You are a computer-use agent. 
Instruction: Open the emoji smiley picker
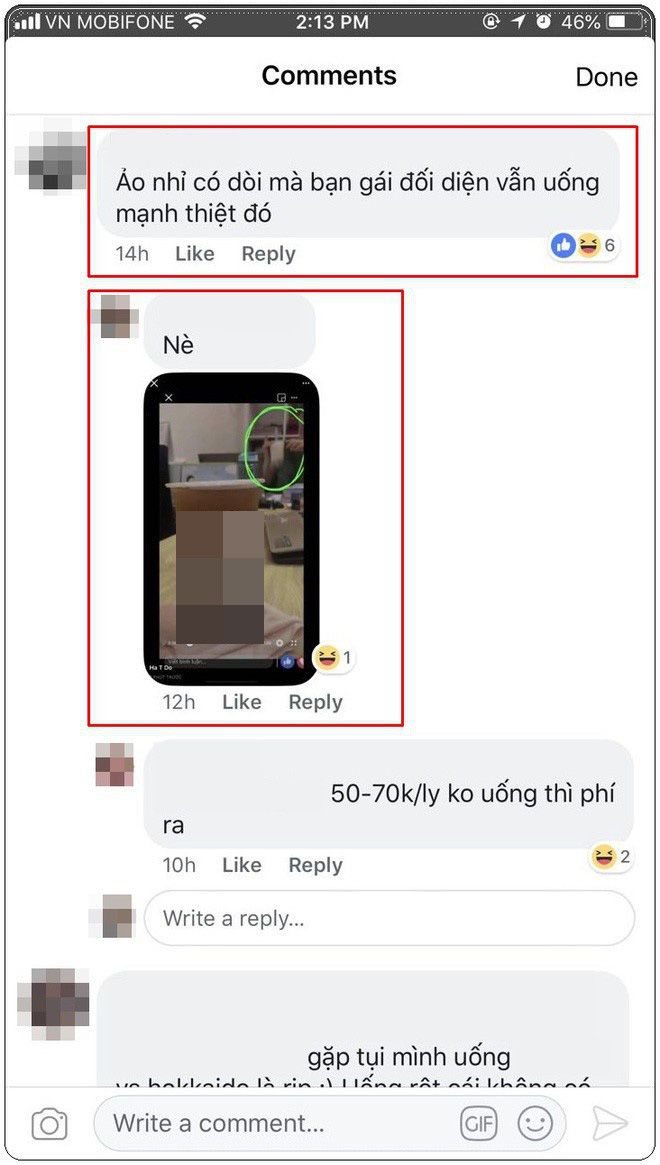click(x=535, y=1123)
